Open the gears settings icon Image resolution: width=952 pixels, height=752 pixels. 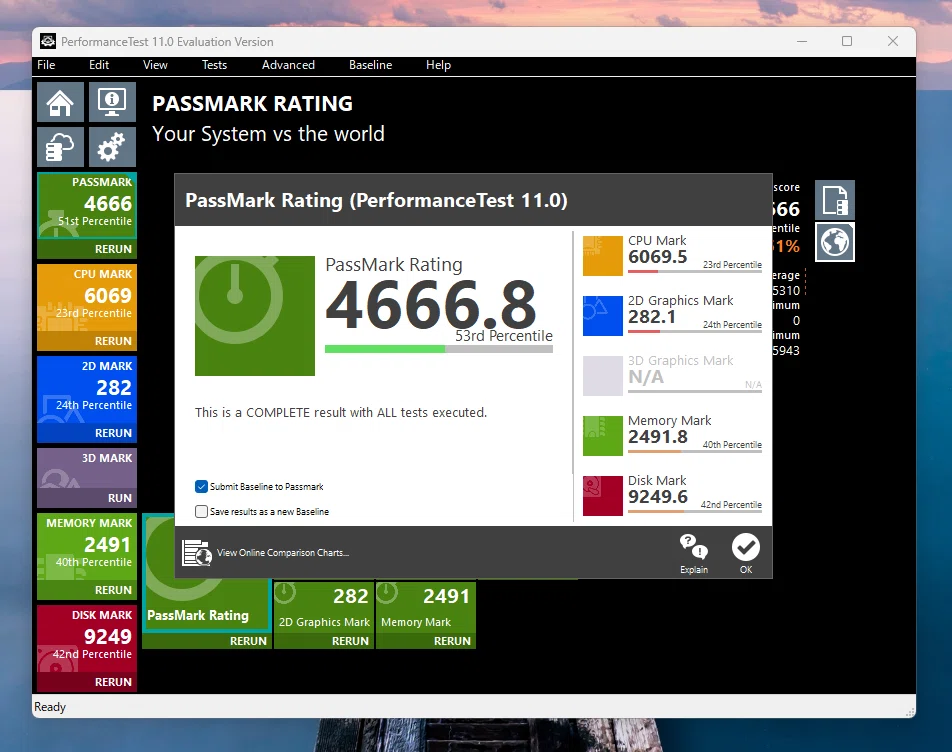click(112, 146)
